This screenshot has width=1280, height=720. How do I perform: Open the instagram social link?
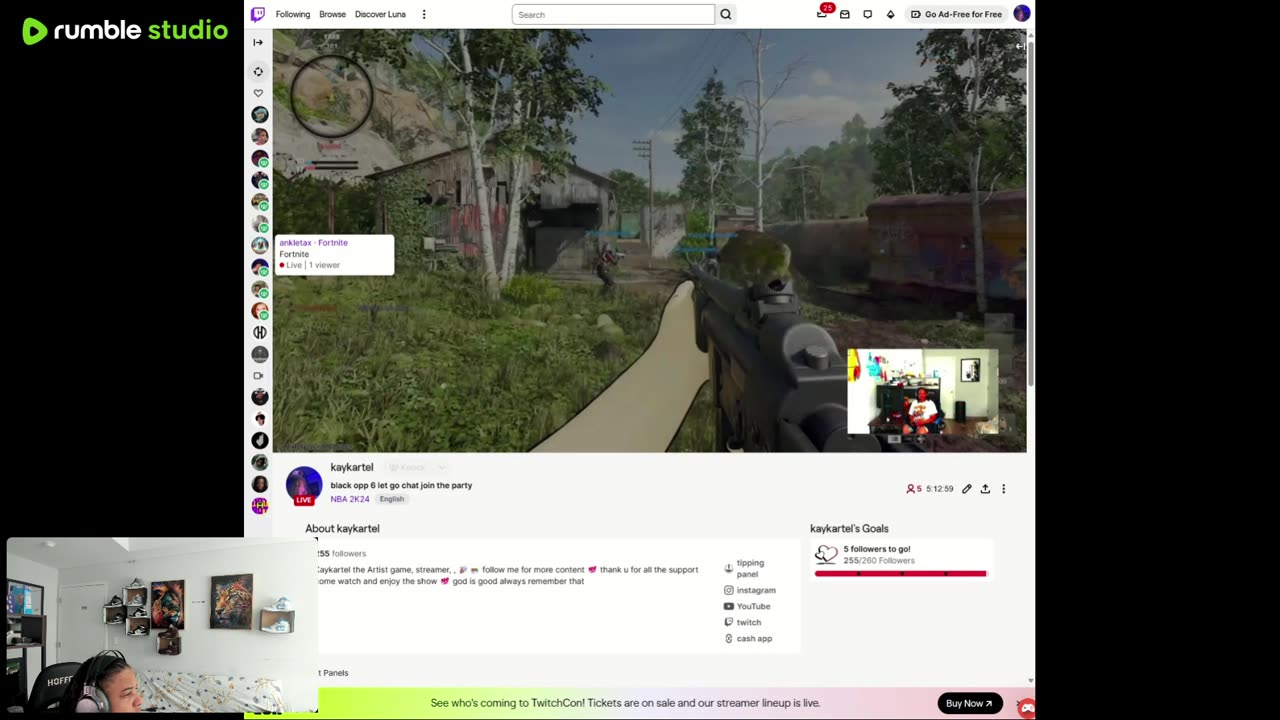(750, 590)
